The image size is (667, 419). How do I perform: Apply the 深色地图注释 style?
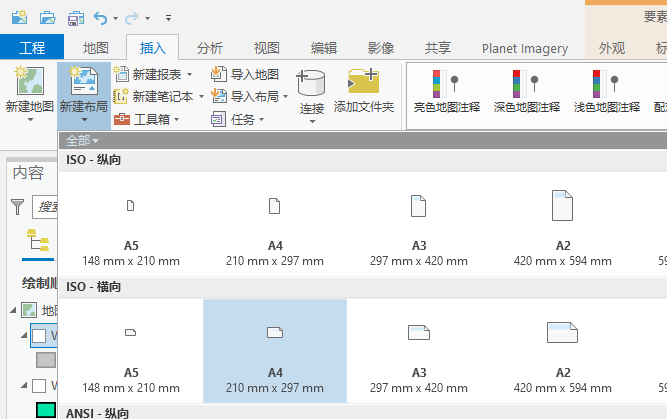[x=527, y=91]
